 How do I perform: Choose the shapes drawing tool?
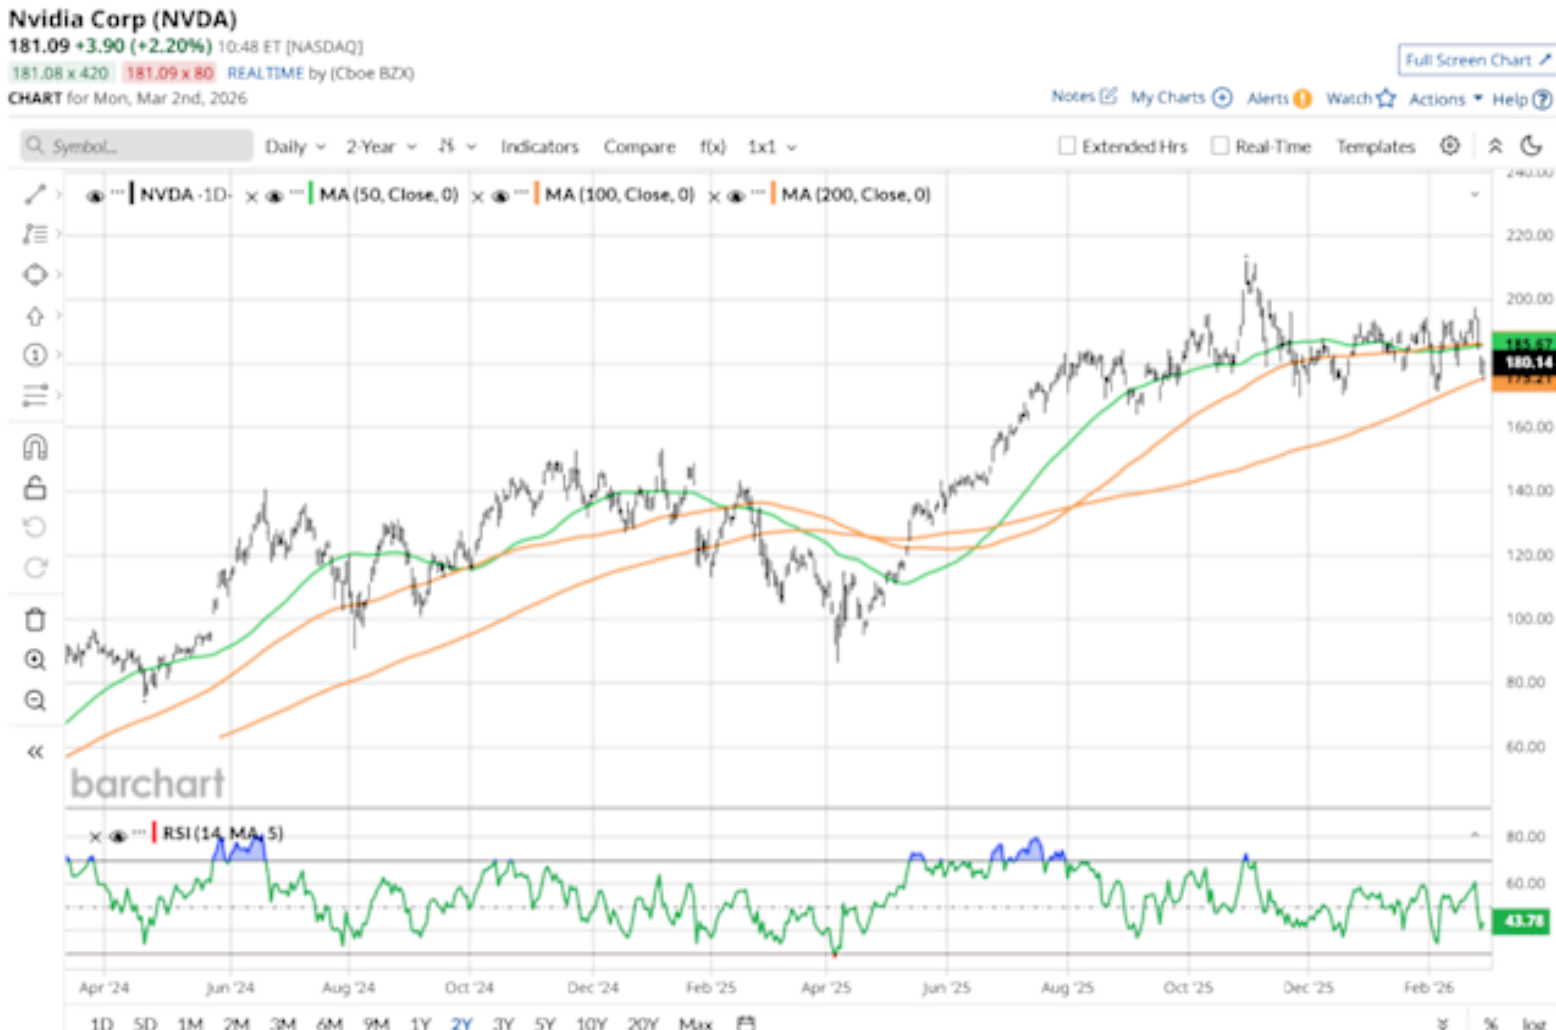click(35, 274)
